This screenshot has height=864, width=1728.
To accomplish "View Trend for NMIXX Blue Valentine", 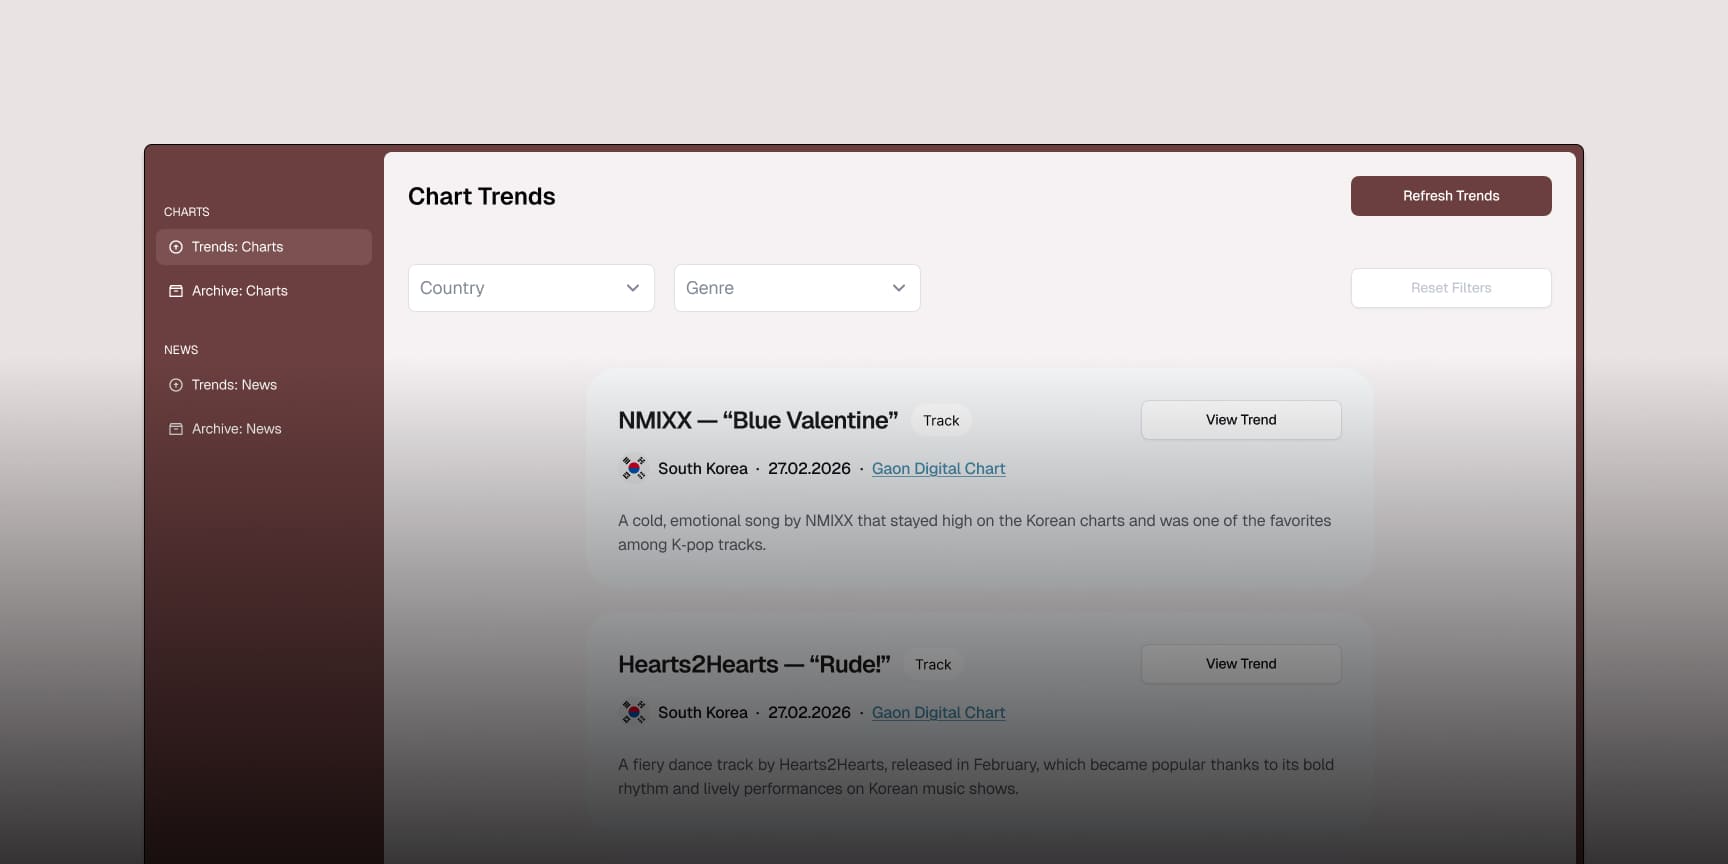I will point(1241,420).
